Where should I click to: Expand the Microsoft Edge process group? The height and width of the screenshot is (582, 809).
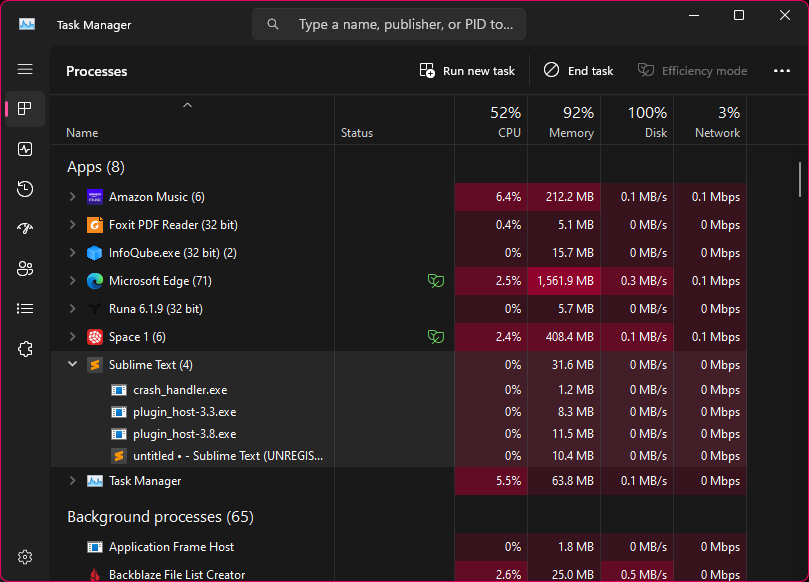pyautogui.click(x=72, y=281)
